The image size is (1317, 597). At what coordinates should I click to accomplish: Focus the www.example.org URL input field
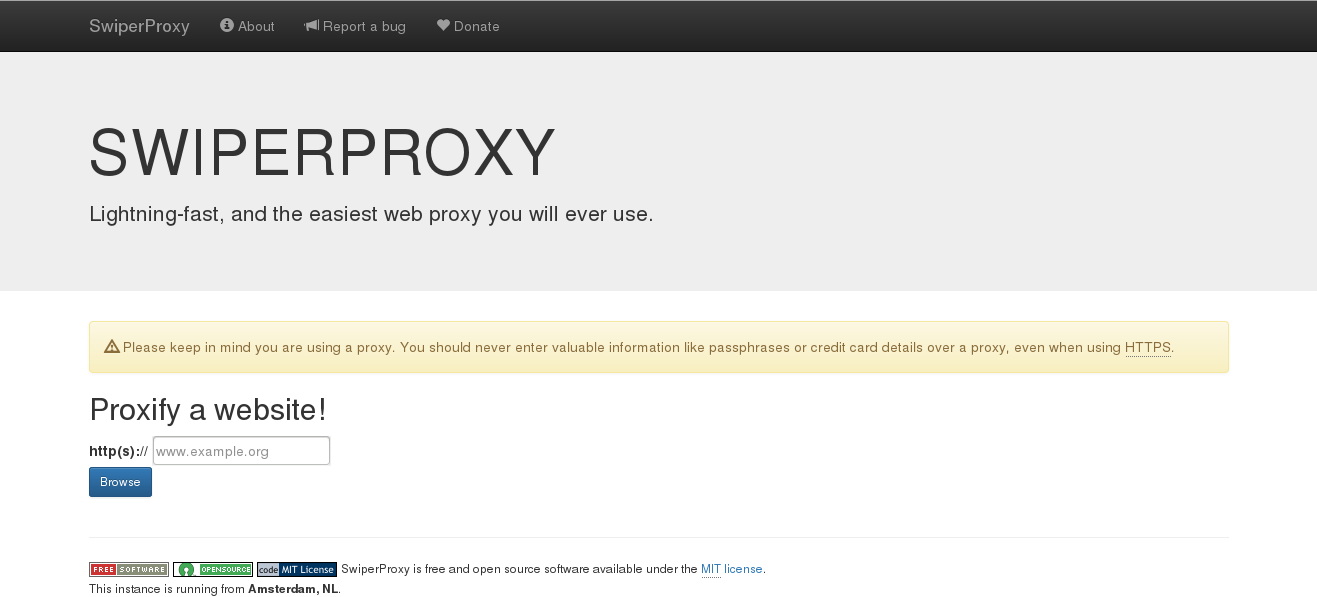[241, 451]
